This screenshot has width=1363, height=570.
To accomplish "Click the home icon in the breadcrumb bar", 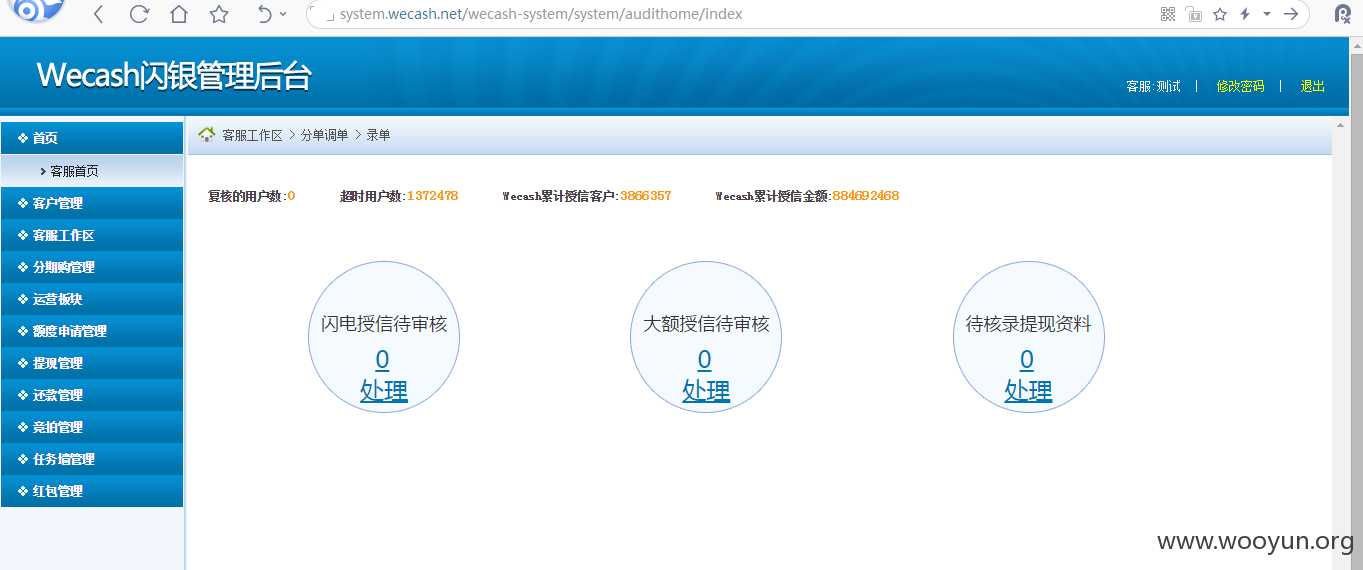I will tap(207, 134).
